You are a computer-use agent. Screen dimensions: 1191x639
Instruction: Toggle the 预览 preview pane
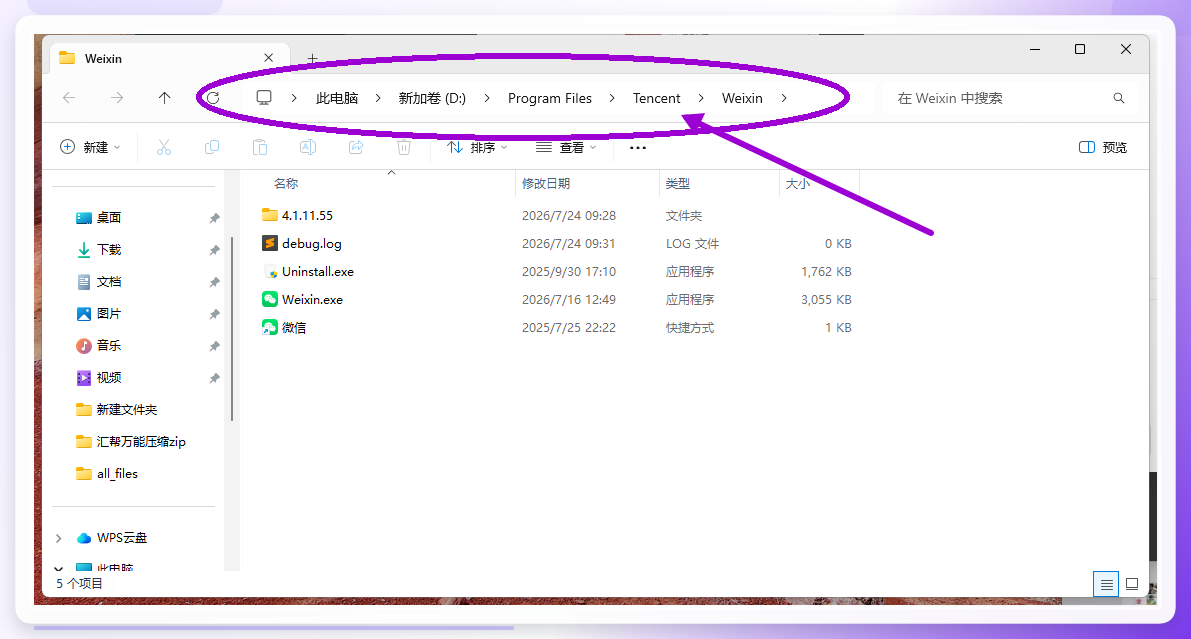[1103, 147]
